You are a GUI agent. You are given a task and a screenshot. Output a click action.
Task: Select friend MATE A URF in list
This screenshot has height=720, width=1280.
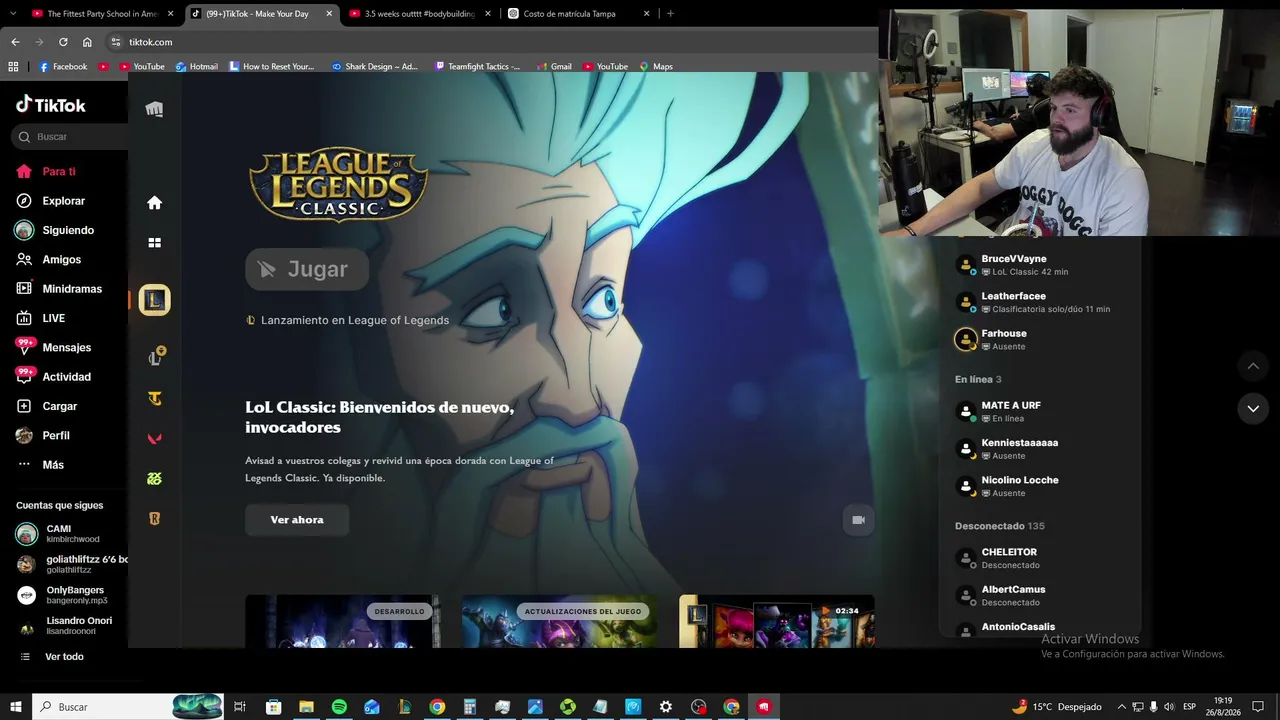click(1040, 411)
